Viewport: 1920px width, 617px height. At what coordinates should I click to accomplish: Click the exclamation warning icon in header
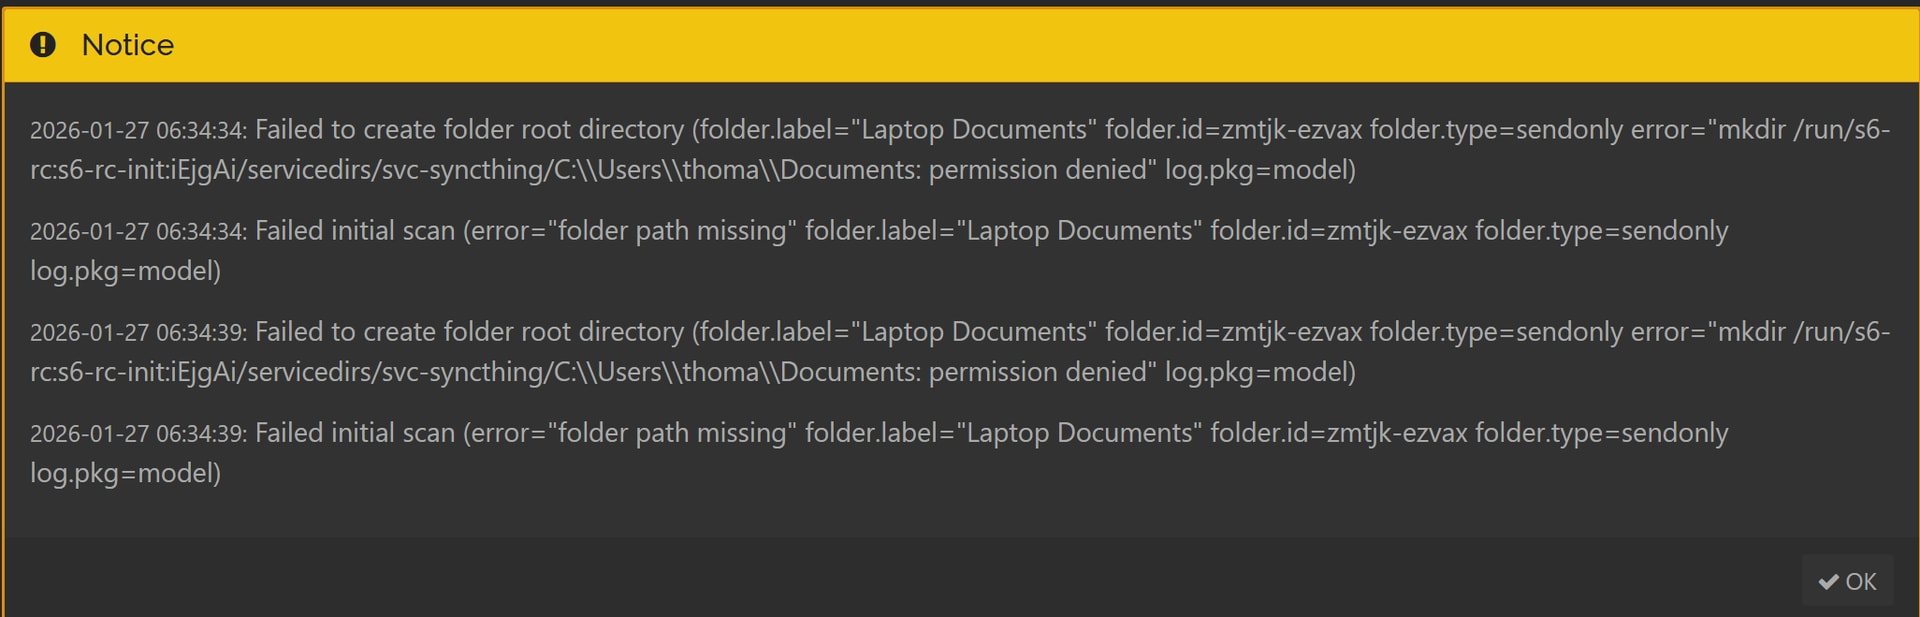click(43, 45)
